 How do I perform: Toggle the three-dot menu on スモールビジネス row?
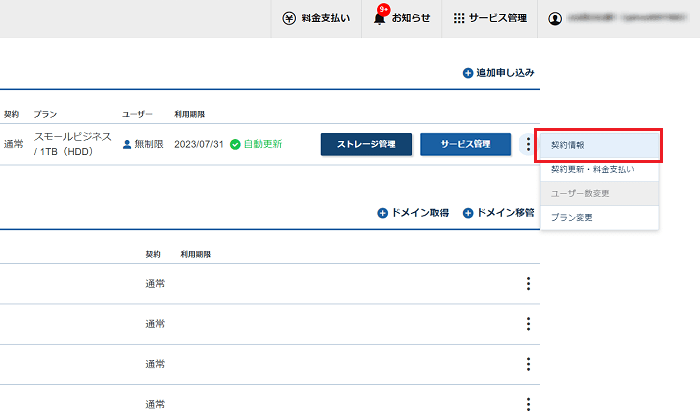(x=528, y=145)
